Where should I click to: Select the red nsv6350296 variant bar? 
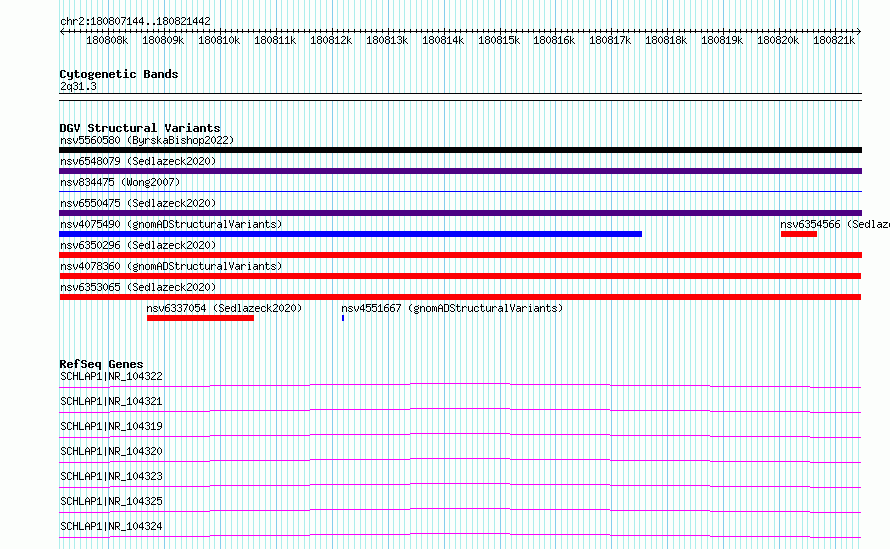click(460, 255)
